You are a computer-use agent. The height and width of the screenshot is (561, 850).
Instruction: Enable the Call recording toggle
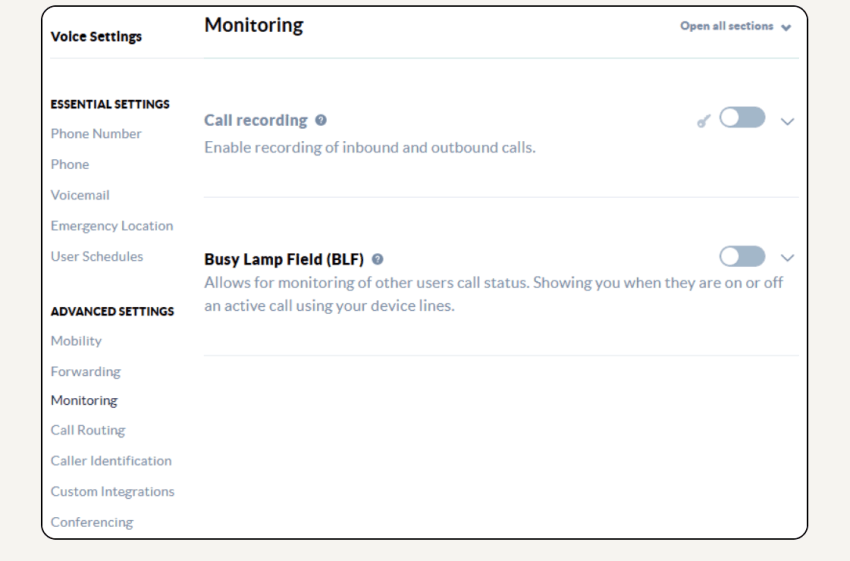point(742,118)
